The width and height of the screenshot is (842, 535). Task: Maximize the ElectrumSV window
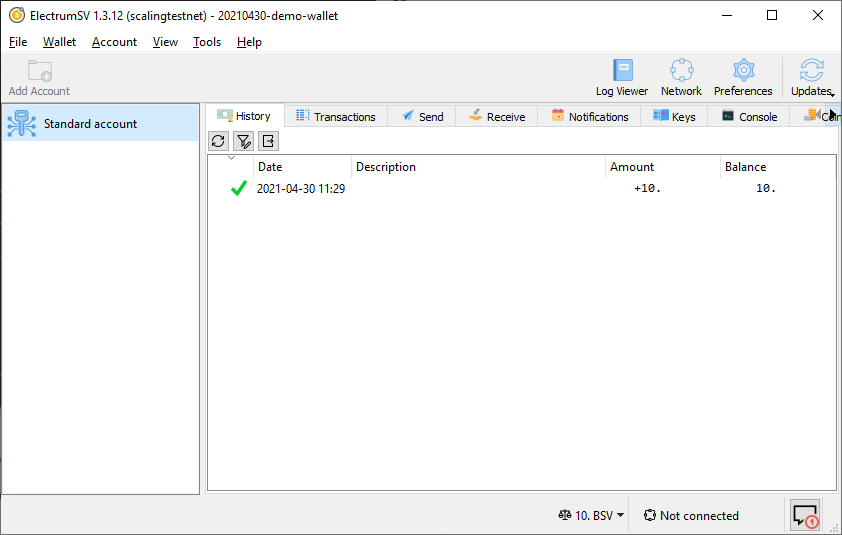pos(772,15)
